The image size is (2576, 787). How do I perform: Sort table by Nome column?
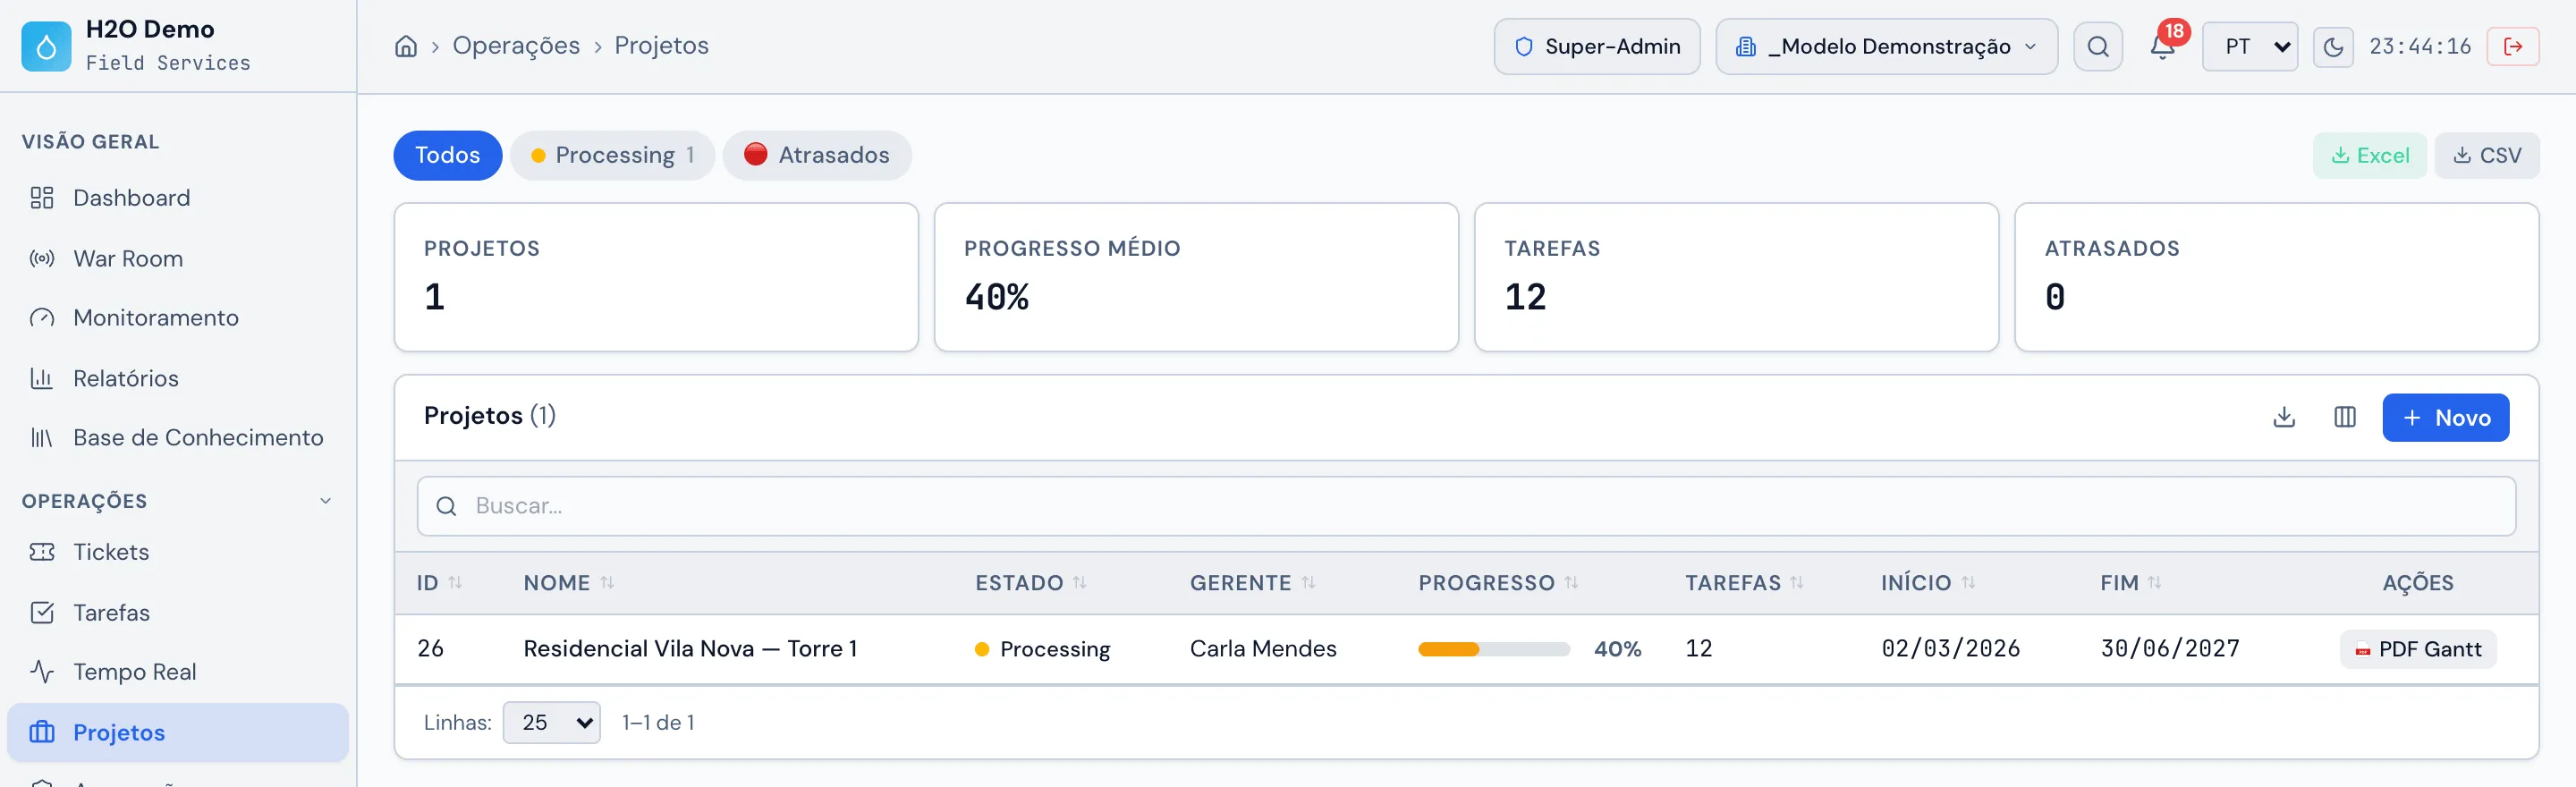pyautogui.click(x=569, y=583)
